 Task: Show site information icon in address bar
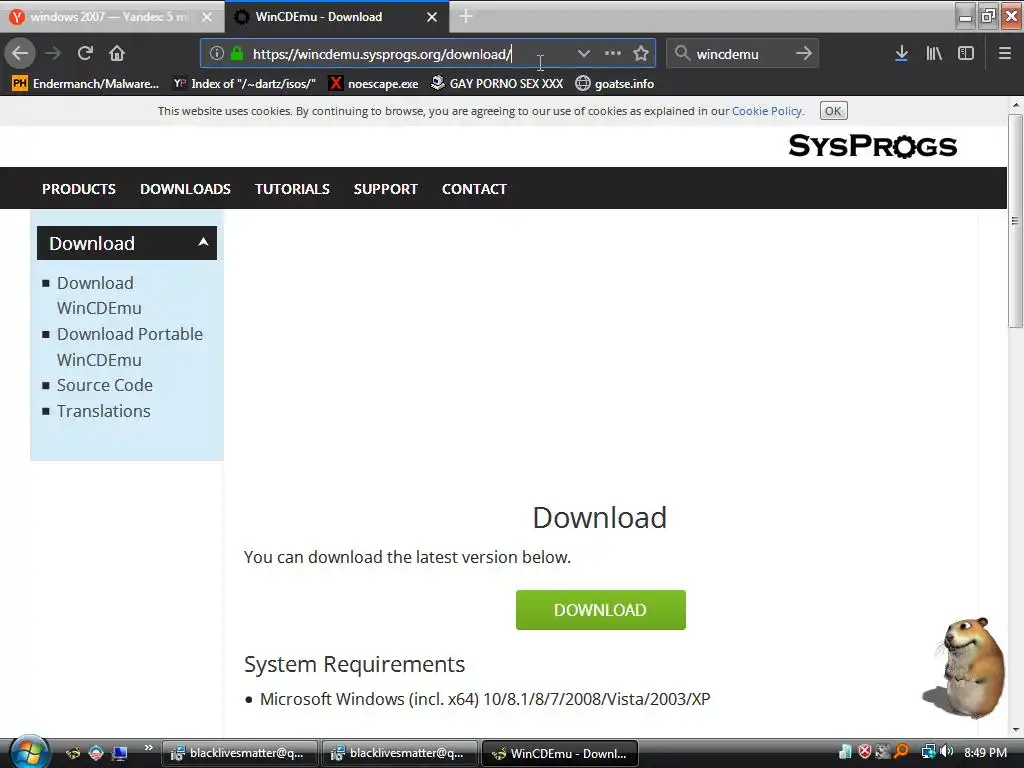(217, 54)
